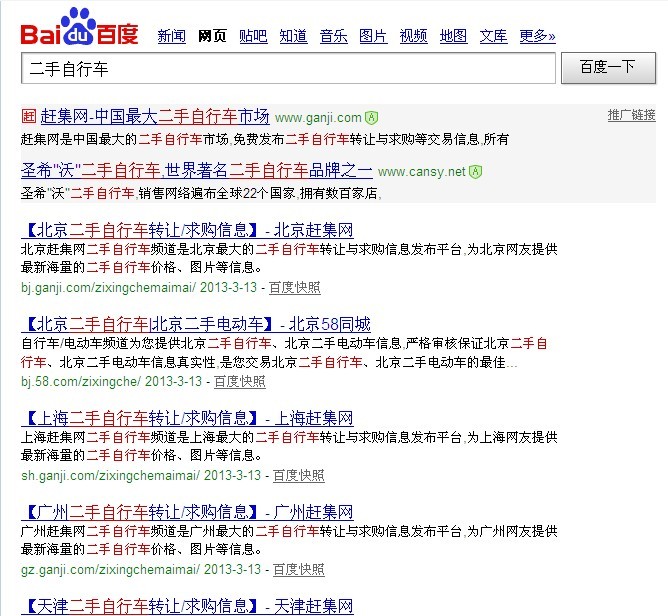Expand the 更多» more options

tap(537, 36)
